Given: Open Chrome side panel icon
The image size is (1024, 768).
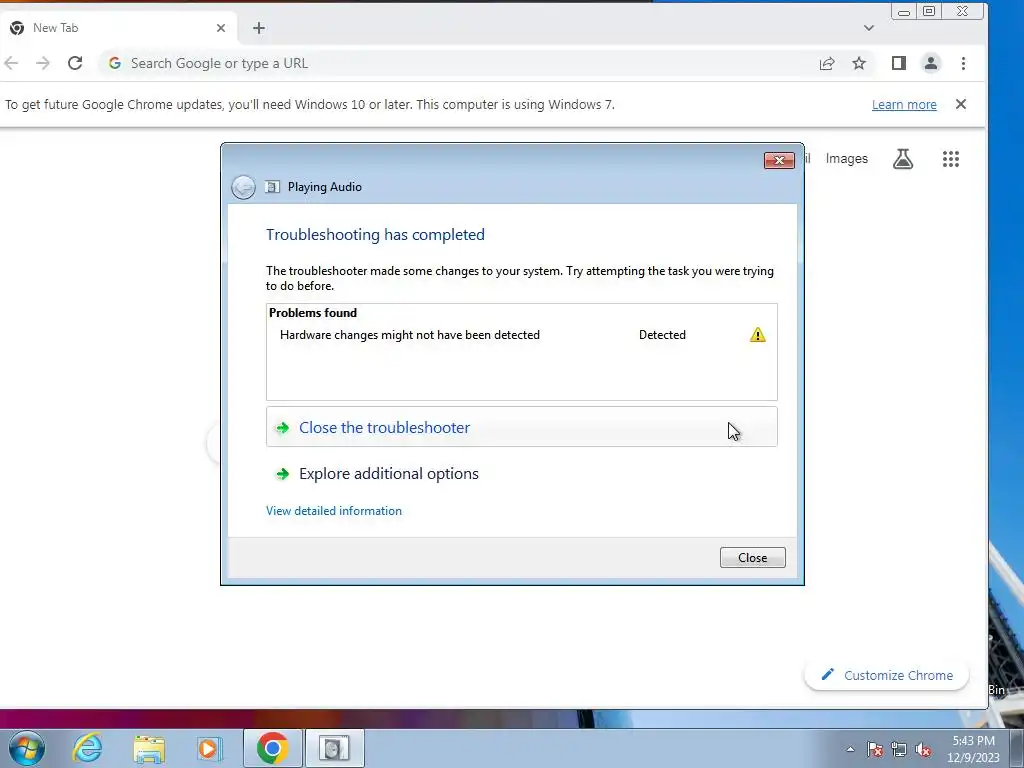Looking at the screenshot, I should tap(899, 63).
